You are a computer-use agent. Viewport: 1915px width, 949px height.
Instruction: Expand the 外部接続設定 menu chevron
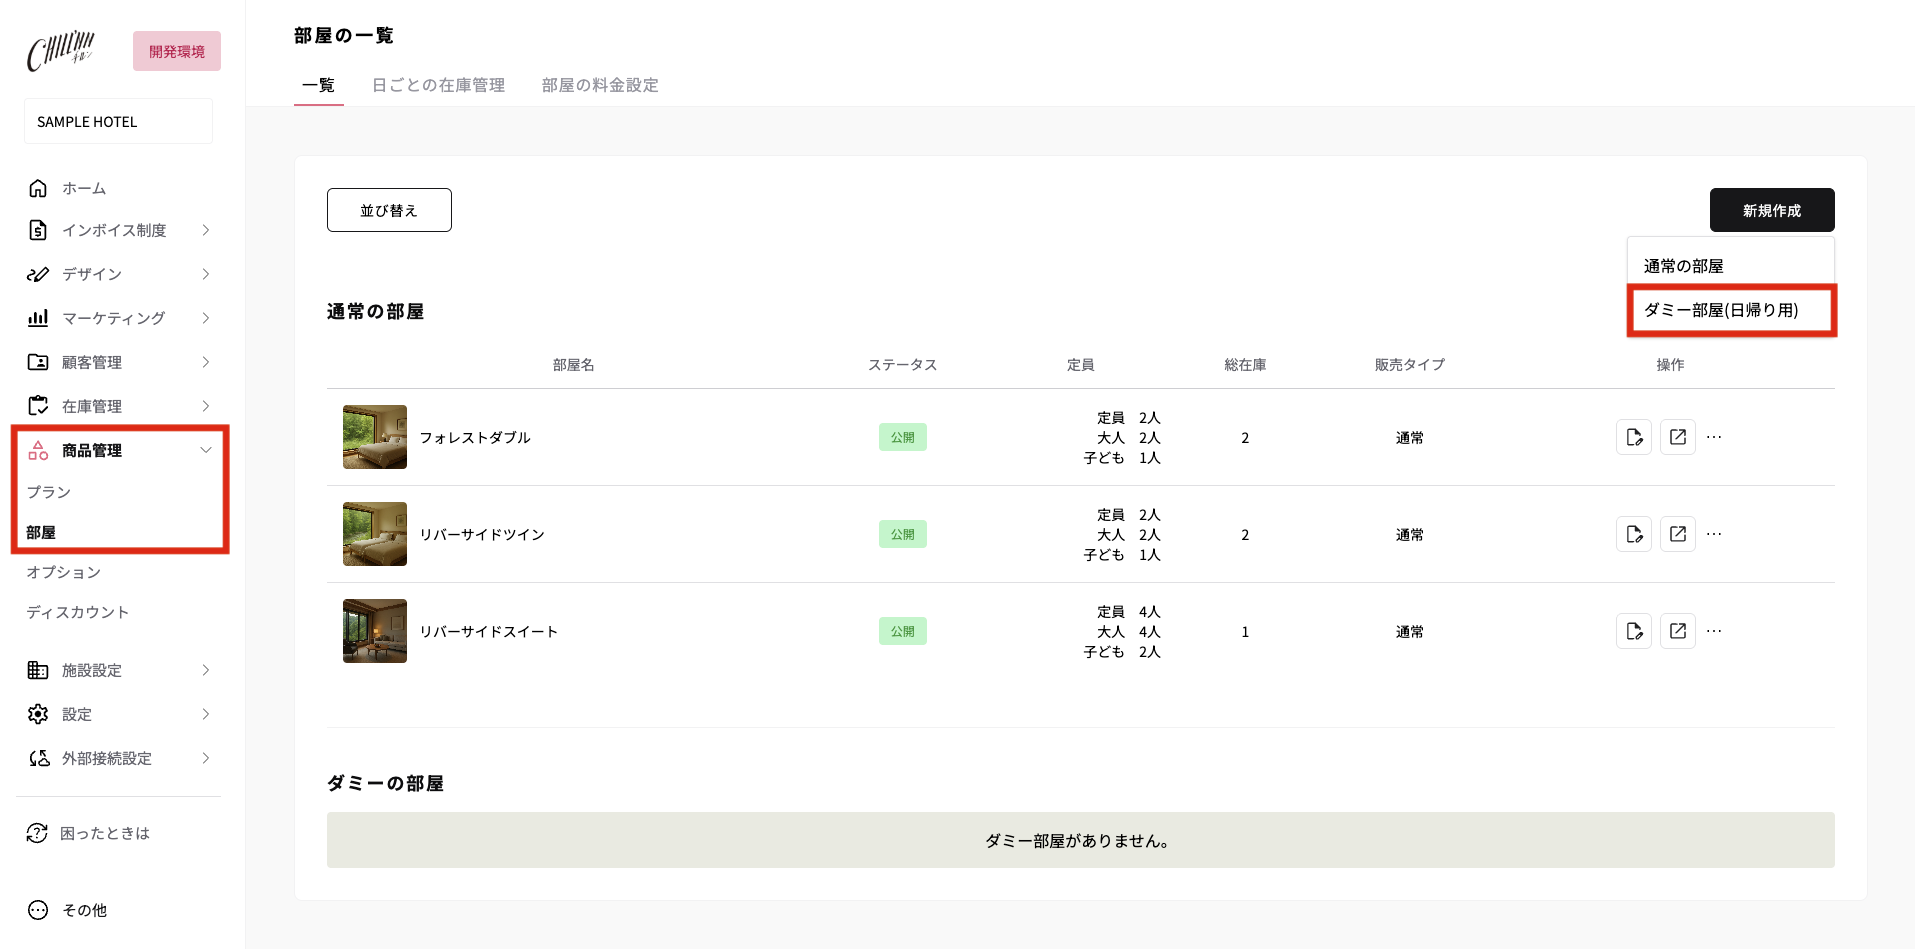tap(206, 758)
